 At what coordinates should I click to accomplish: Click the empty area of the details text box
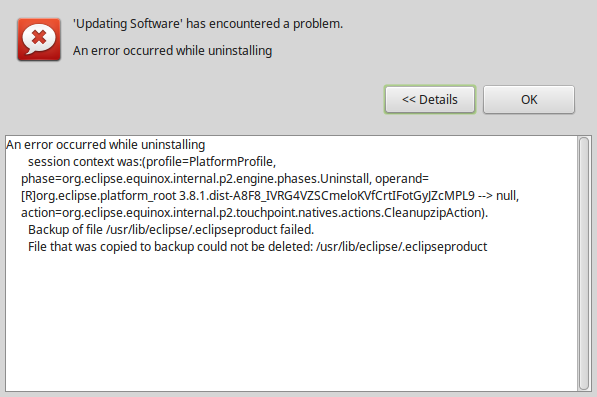(291, 324)
